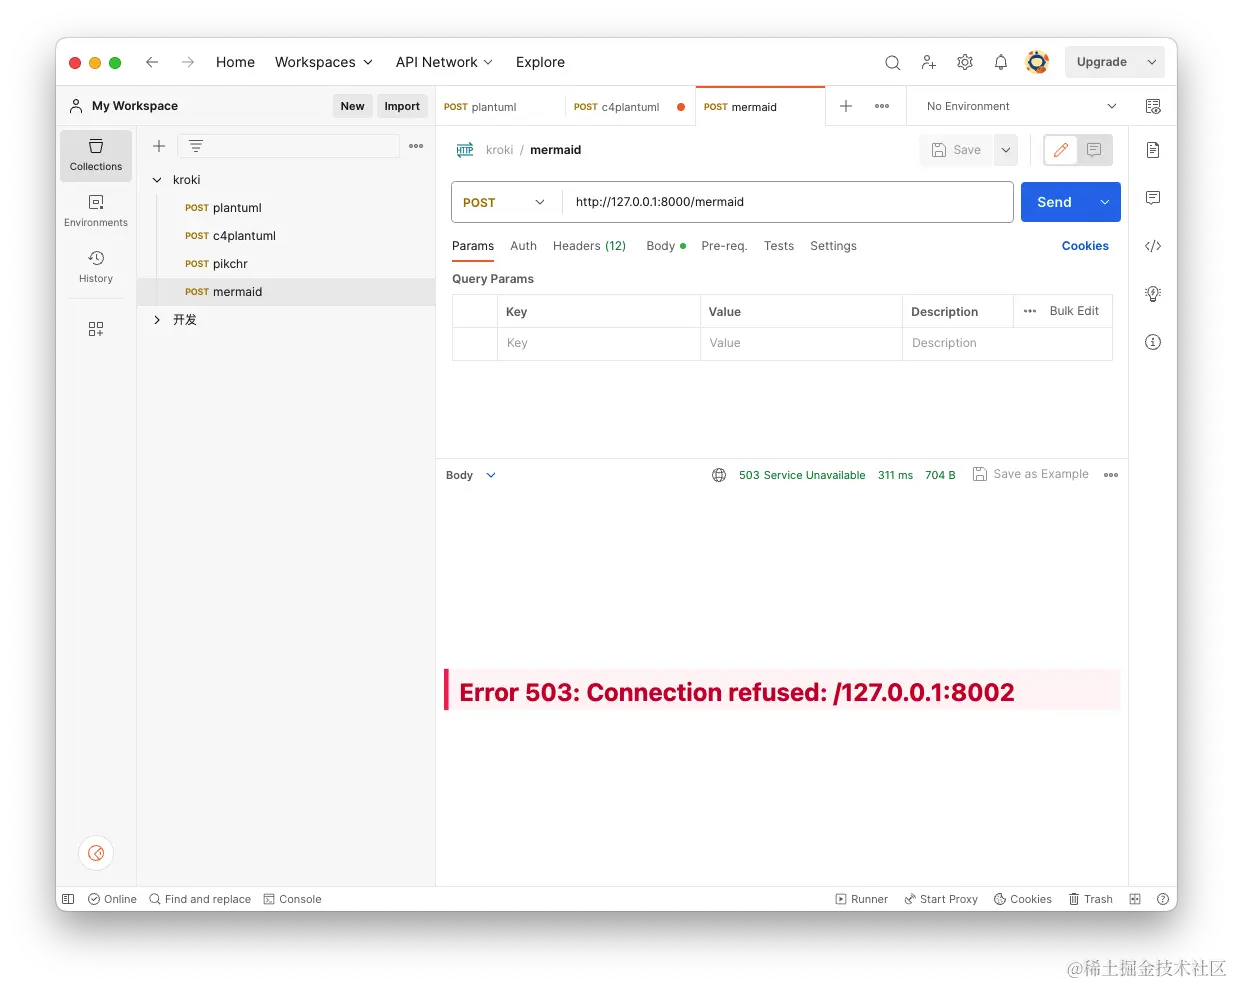The height and width of the screenshot is (985, 1233).
Task: Toggle the sidebar in status bar
Action: point(68,899)
